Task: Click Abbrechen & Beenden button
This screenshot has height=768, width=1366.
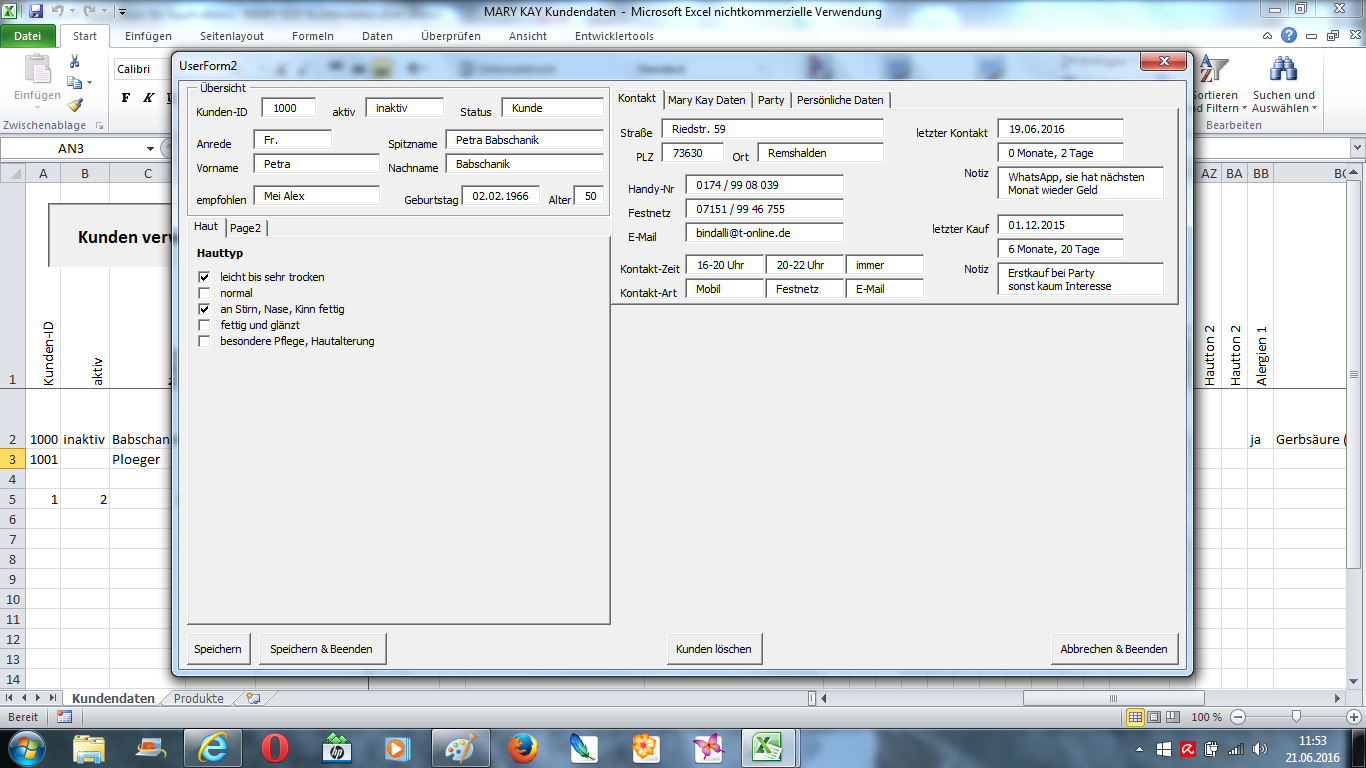Action: coord(1114,649)
